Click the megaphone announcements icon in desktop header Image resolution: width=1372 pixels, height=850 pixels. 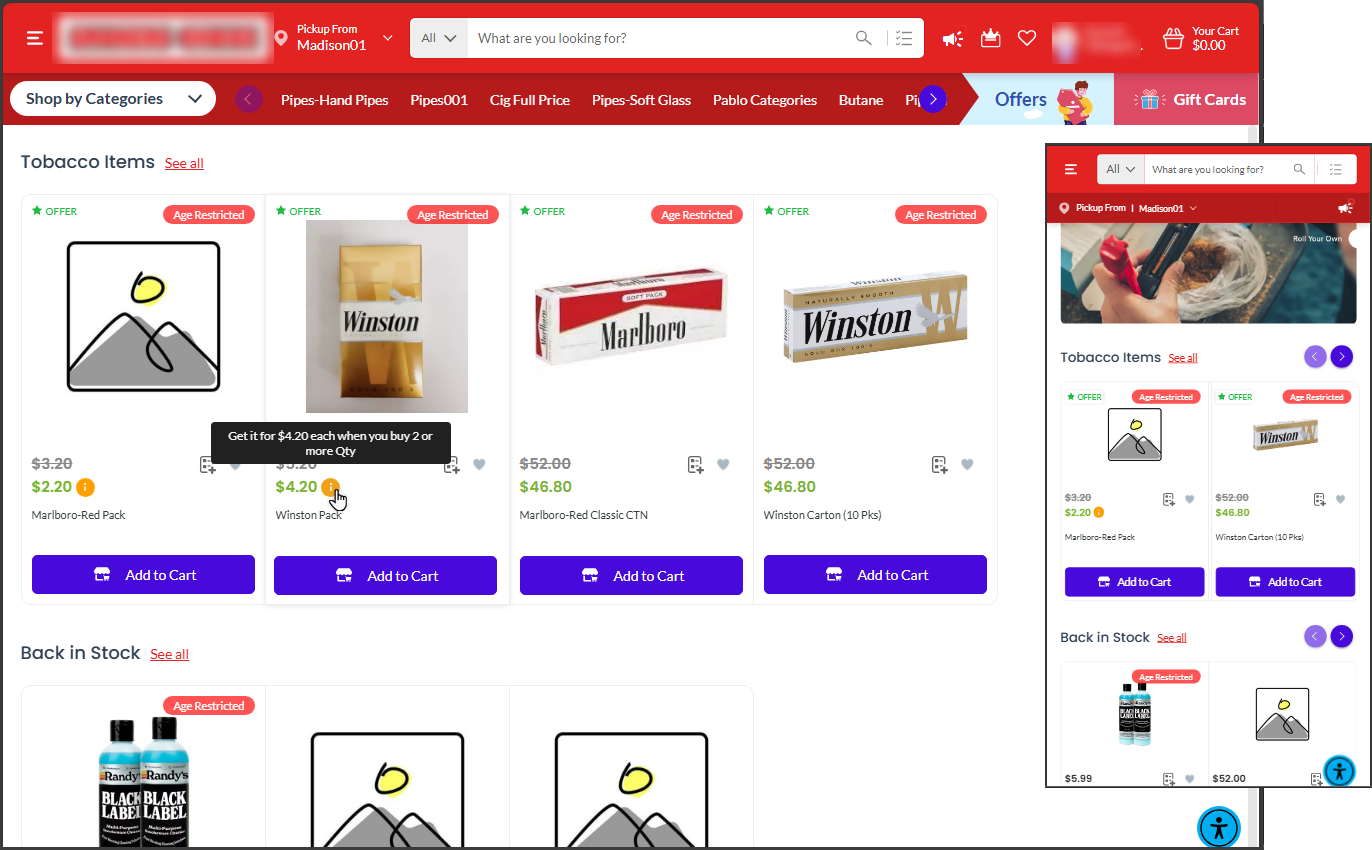click(953, 38)
